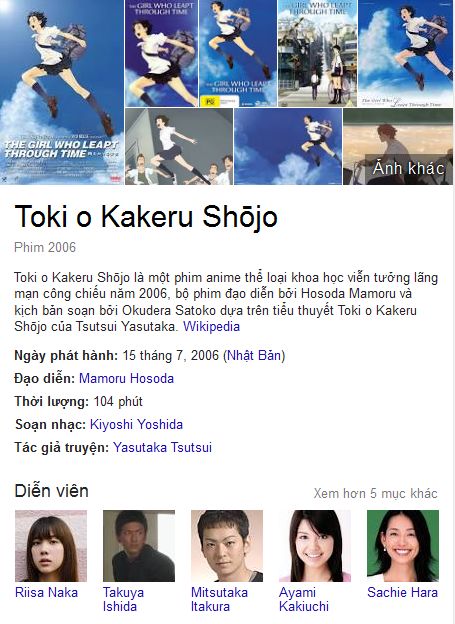Open the Riisa Naka name link

tap(46, 593)
